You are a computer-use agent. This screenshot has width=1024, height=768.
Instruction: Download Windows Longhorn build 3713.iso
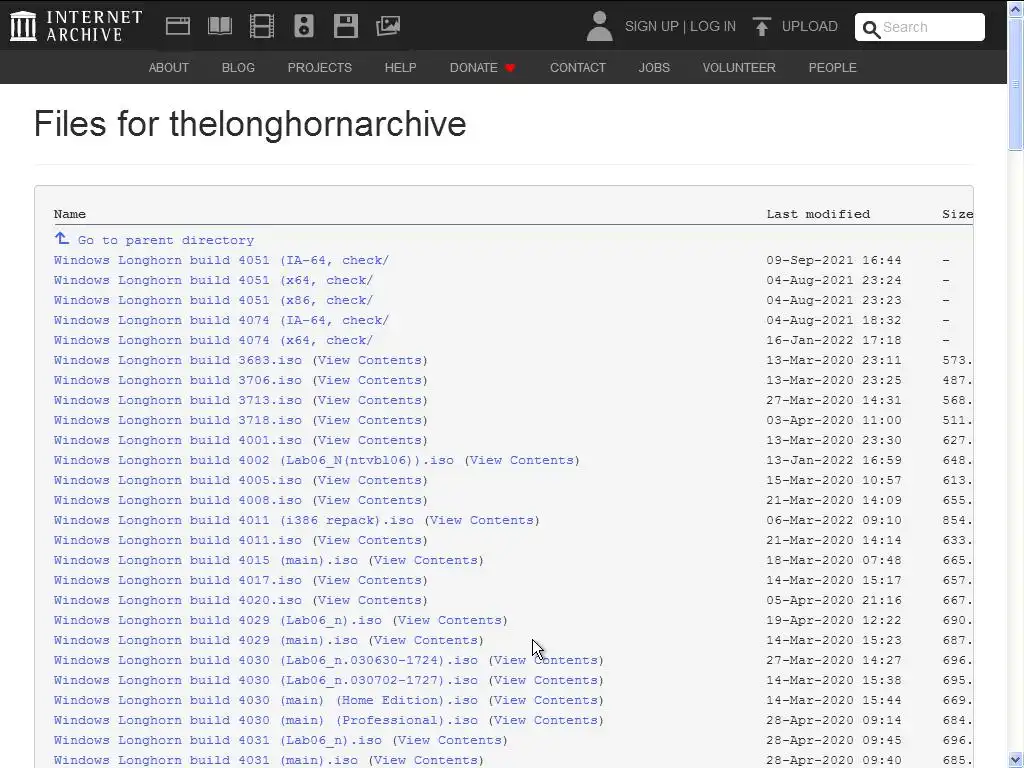click(178, 400)
